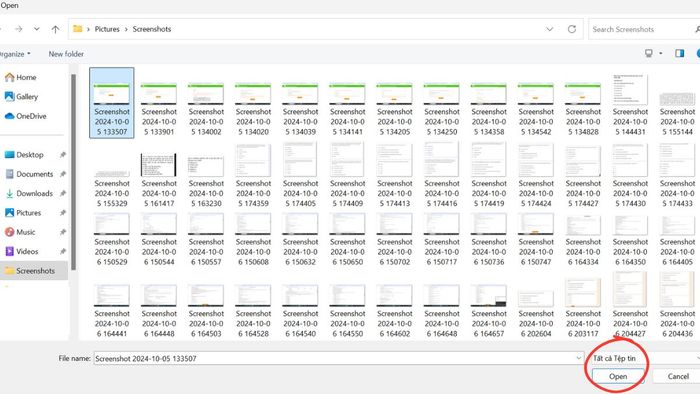Image resolution: width=700 pixels, height=394 pixels.
Task: Expand the address bar history dropdown
Action: coord(550,29)
